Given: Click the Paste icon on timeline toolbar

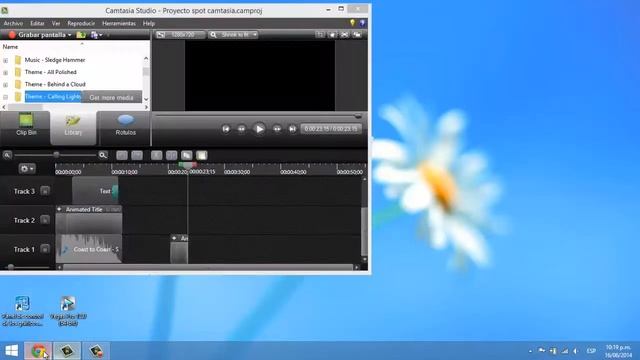Looking at the screenshot, I should pos(202,155).
